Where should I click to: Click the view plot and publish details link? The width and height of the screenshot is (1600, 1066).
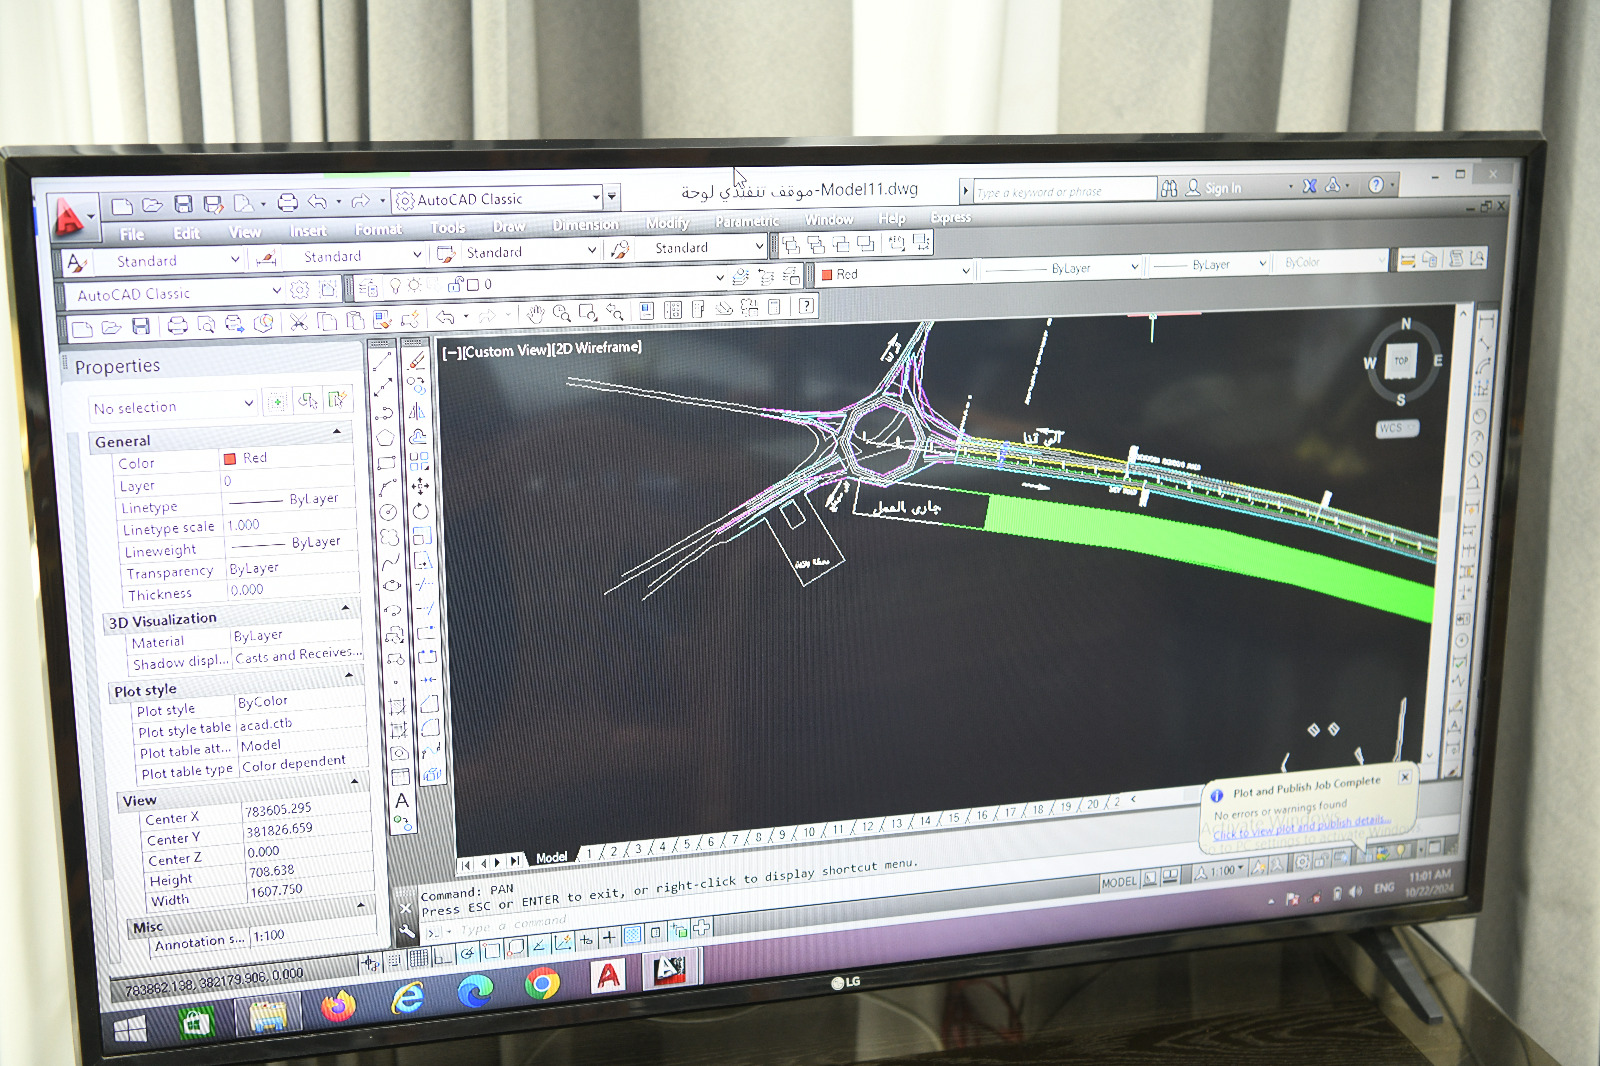coord(1301,827)
